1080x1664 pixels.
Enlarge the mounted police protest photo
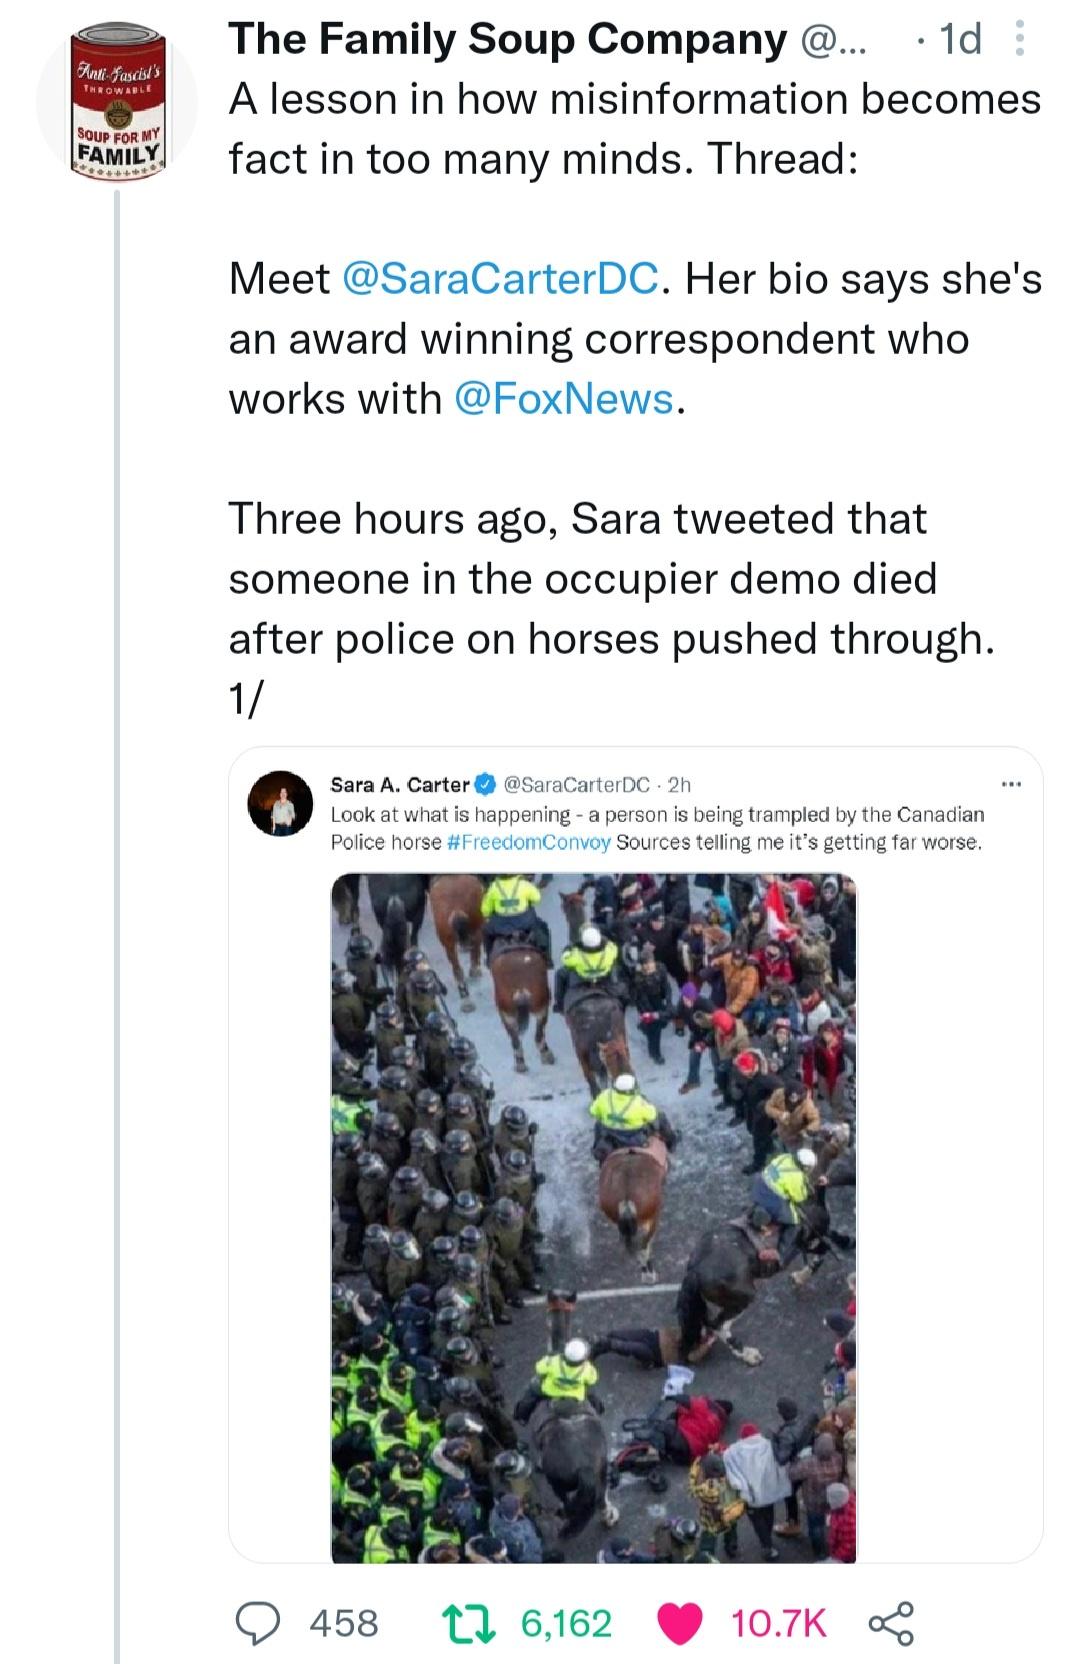594,1218
